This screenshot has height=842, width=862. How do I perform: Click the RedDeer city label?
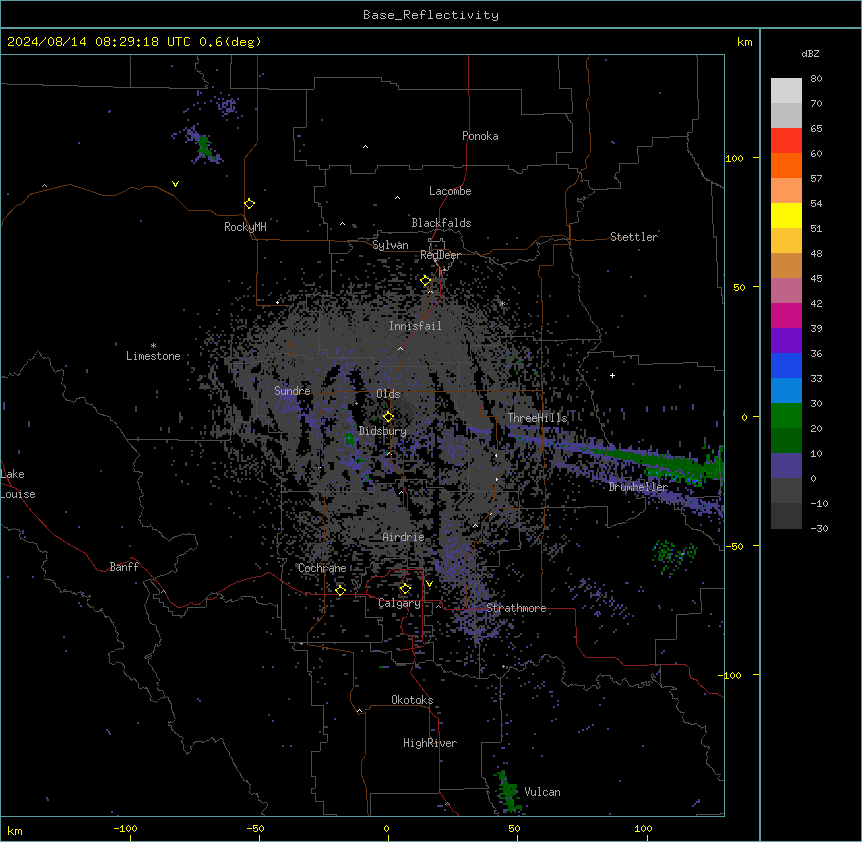(x=440, y=255)
